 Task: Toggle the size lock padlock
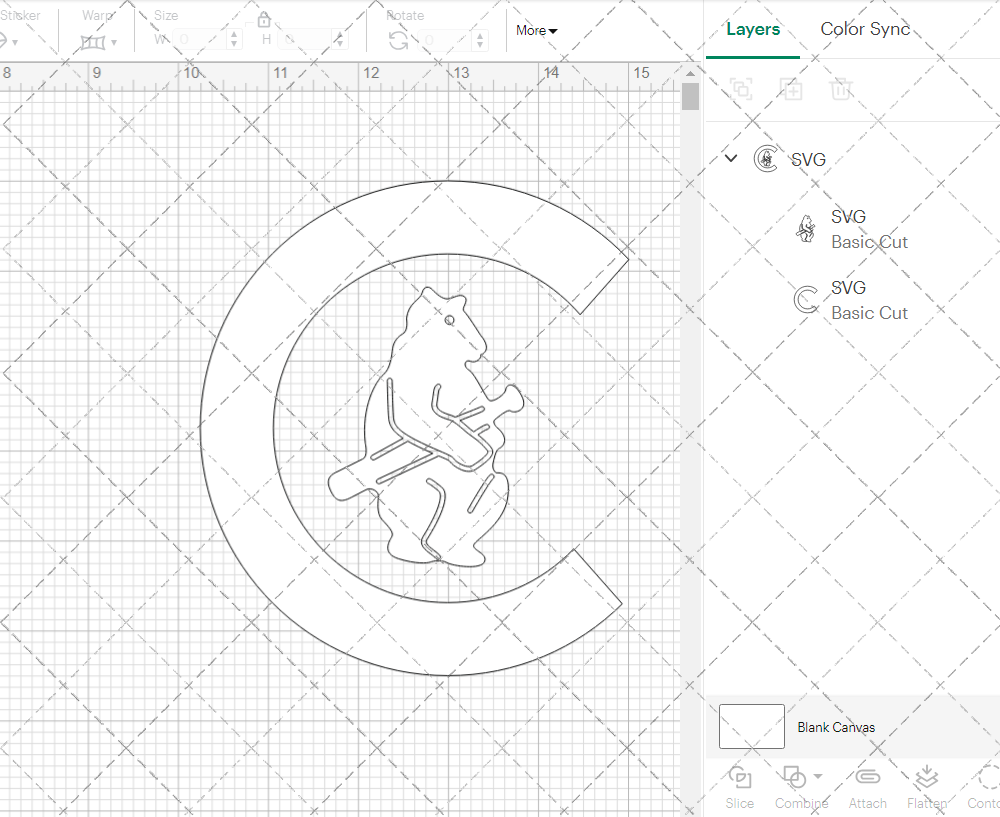point(263,18)
